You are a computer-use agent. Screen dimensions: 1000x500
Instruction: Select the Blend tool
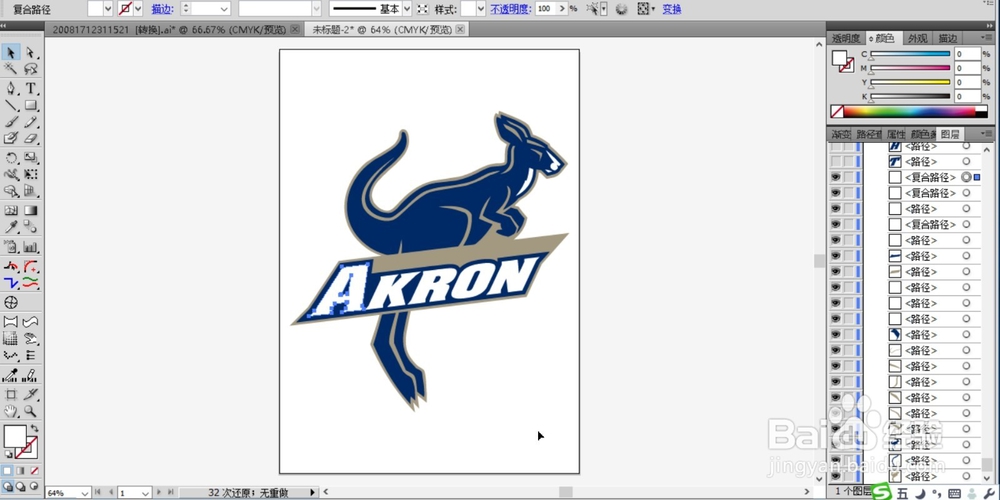pos(31,227)
